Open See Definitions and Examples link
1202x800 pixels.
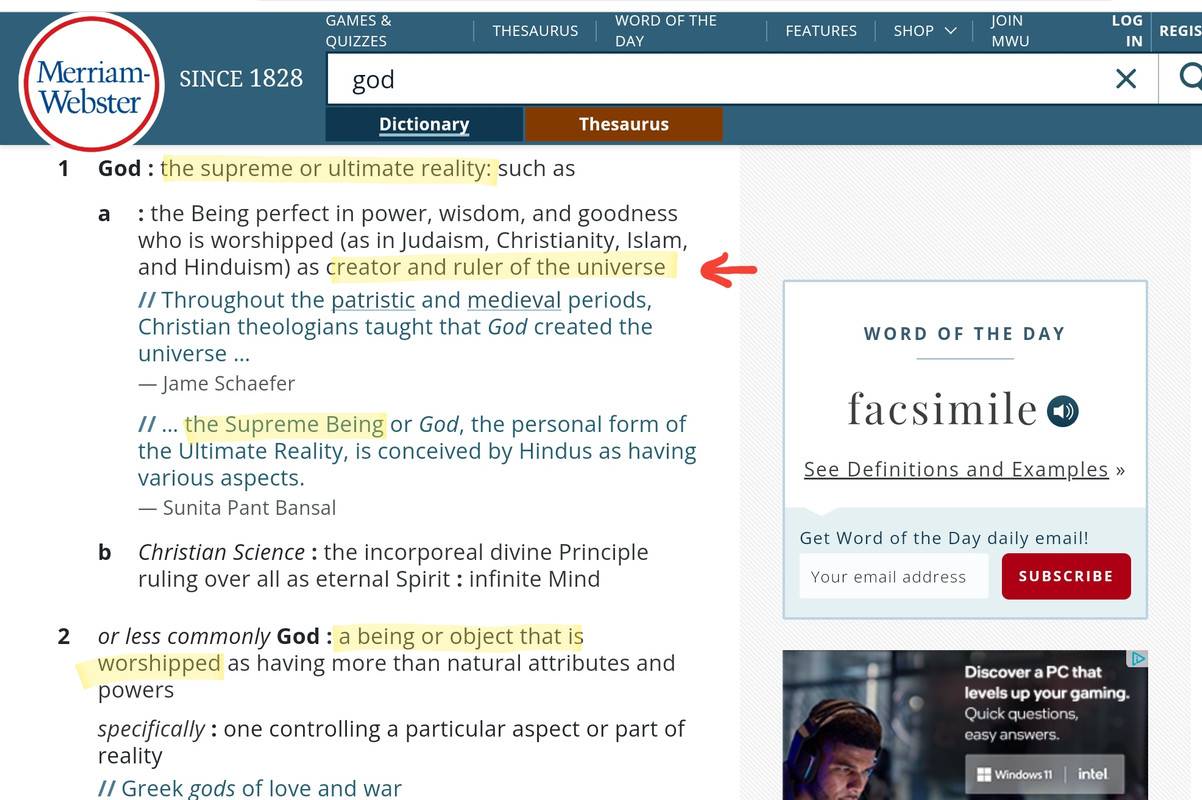coord(956,469)
